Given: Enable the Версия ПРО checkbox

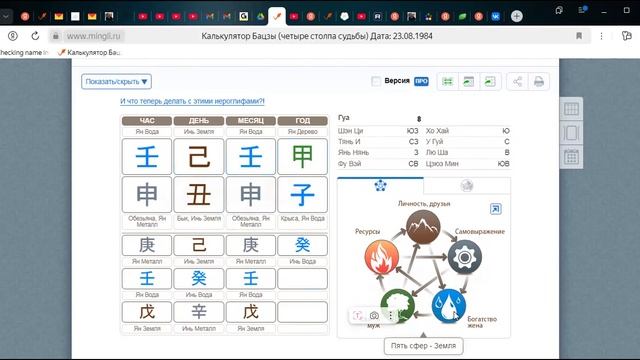Looking at the screenshot, I should coord(376,81).
